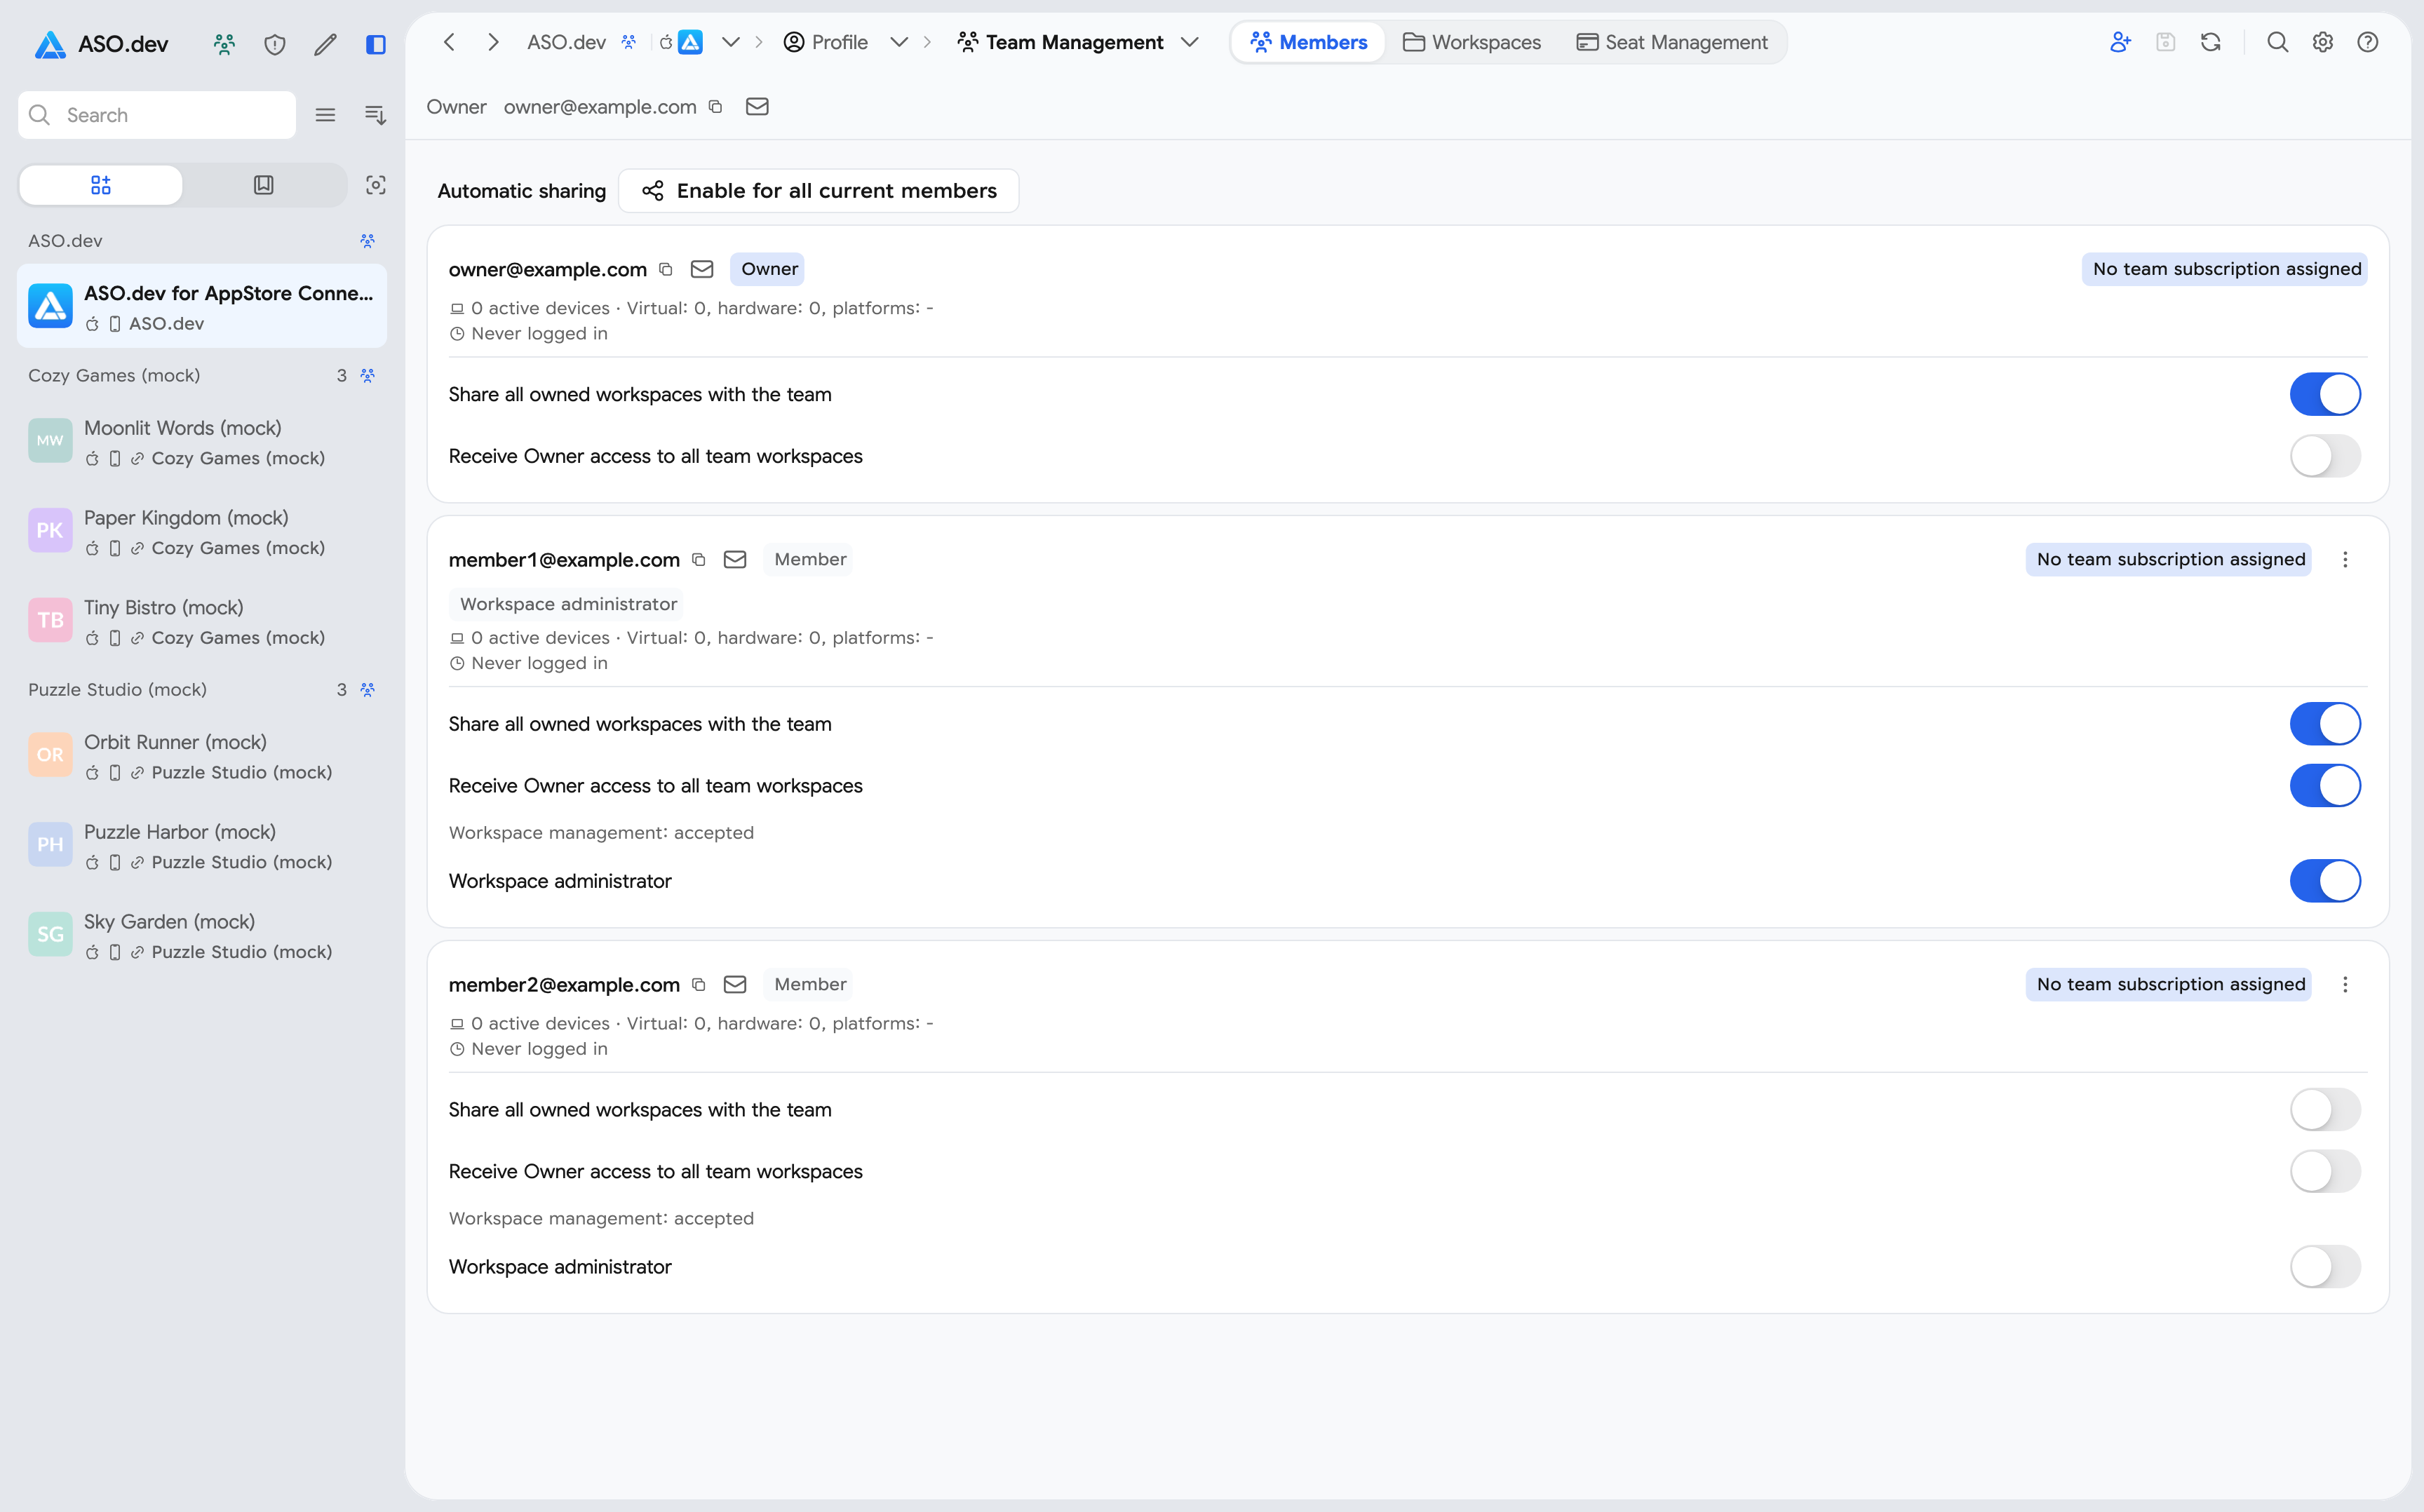Toggle member1 Receive Owner access switch

(x=2325, y=786)
